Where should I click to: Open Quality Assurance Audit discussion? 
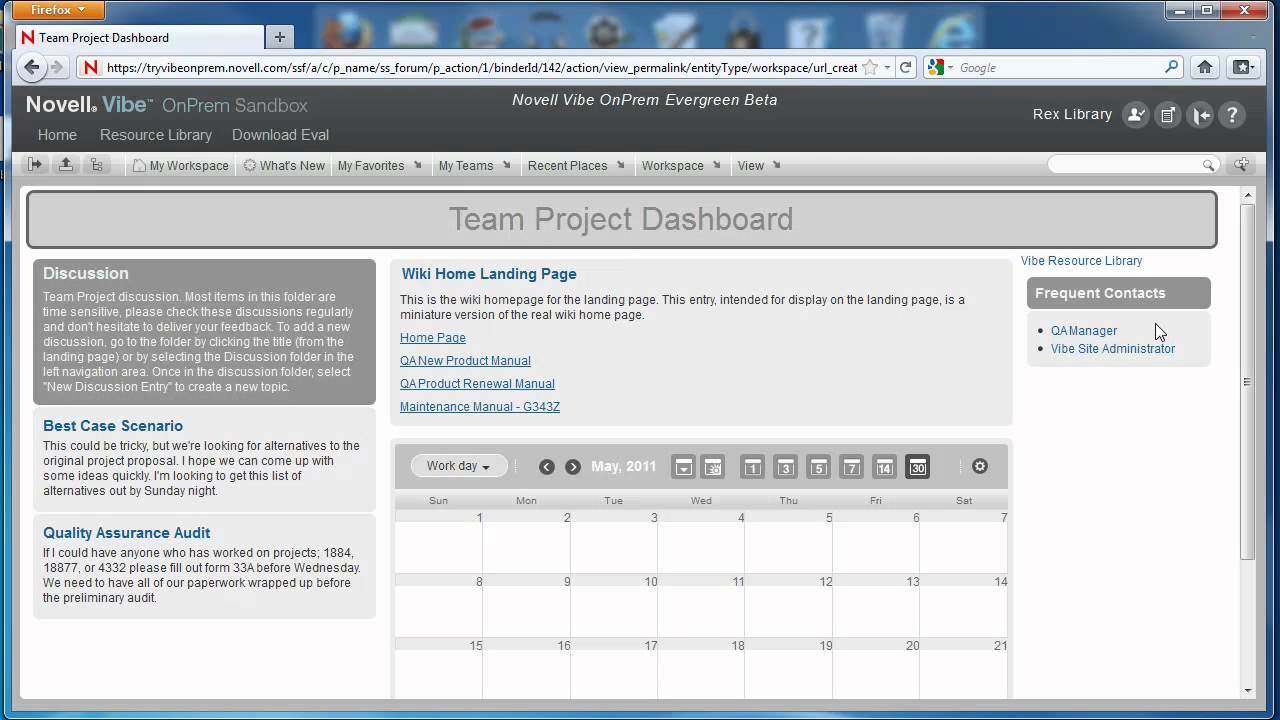click(x=127, y=533)
